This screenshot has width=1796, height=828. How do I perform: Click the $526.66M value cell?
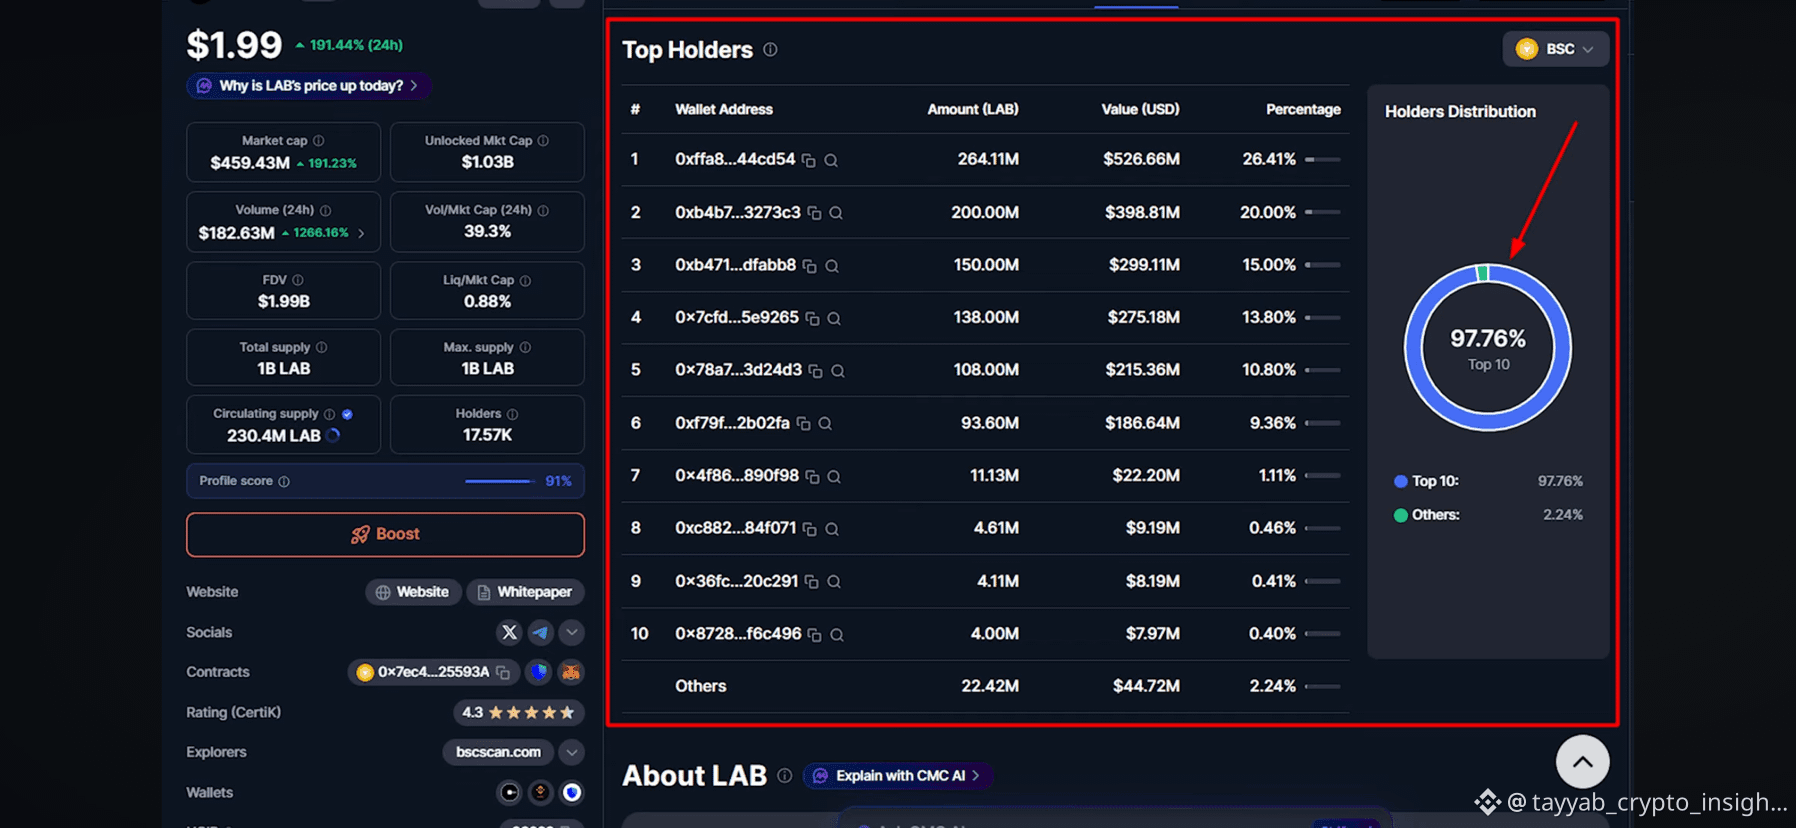coord(1141,159)
